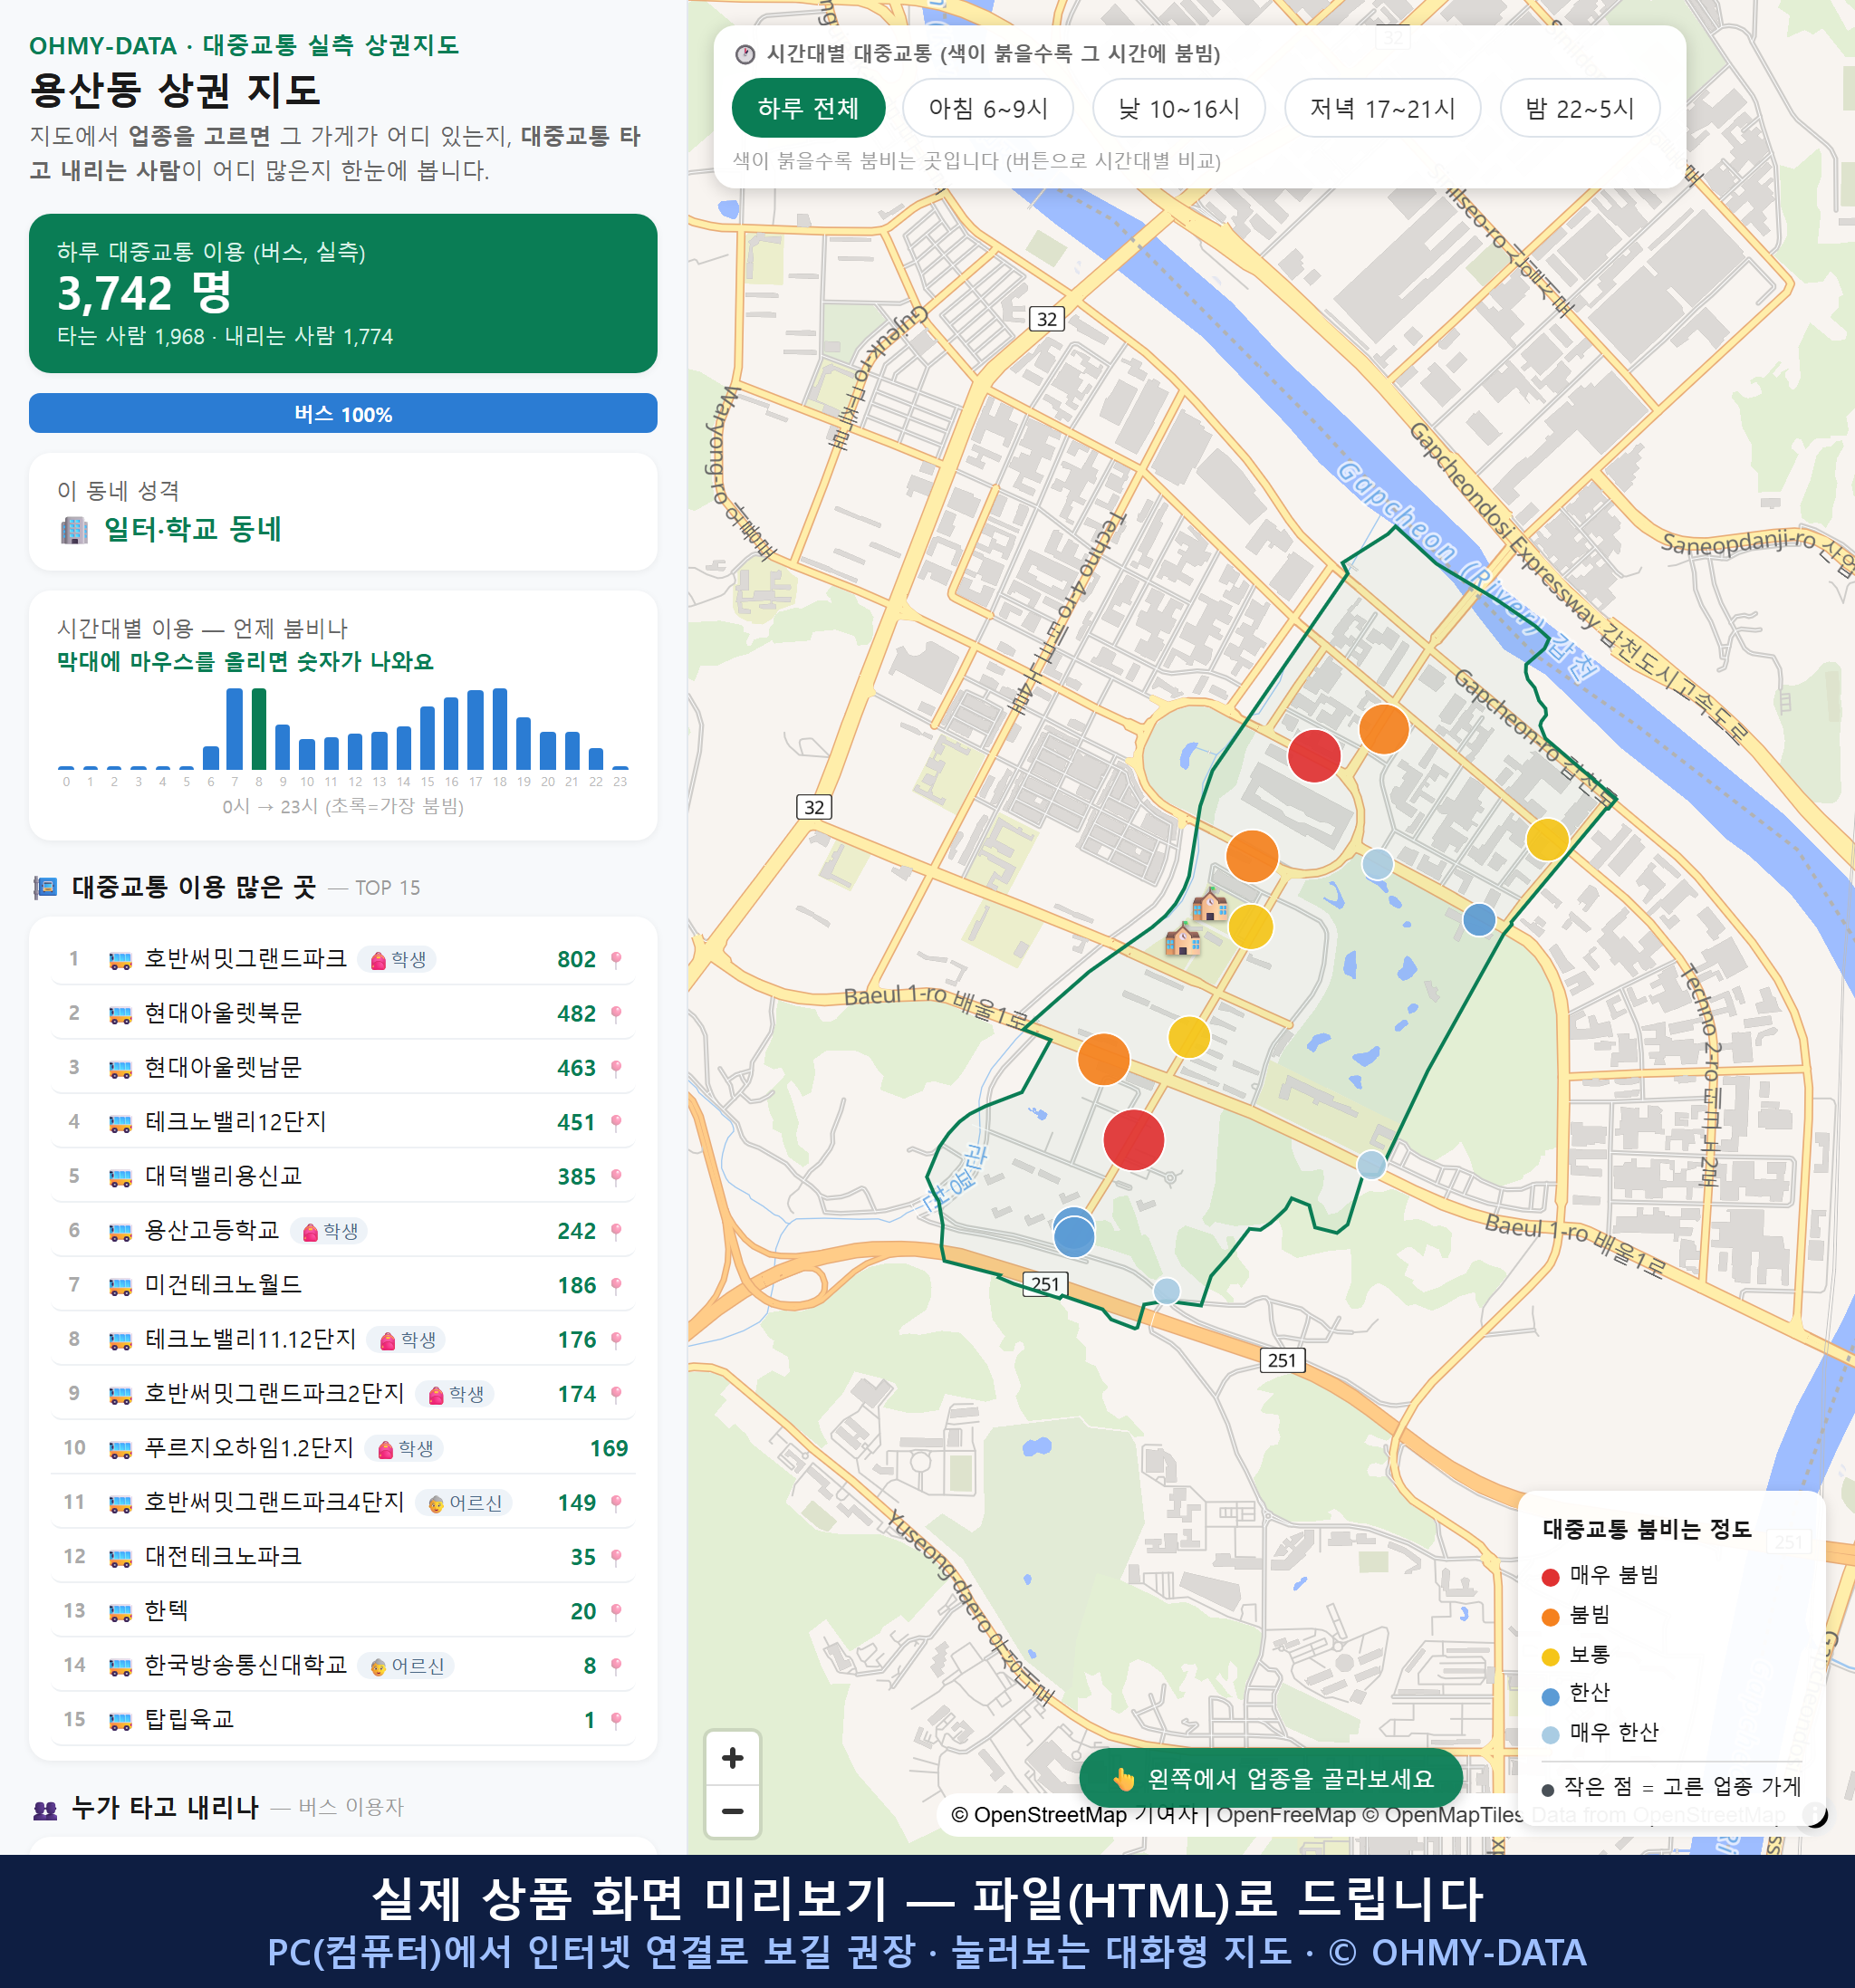This screenshot has height=1988, width=1855.
Task: Click the 169 count for 푸르지오하임1.2단지
Action: 609,1448
